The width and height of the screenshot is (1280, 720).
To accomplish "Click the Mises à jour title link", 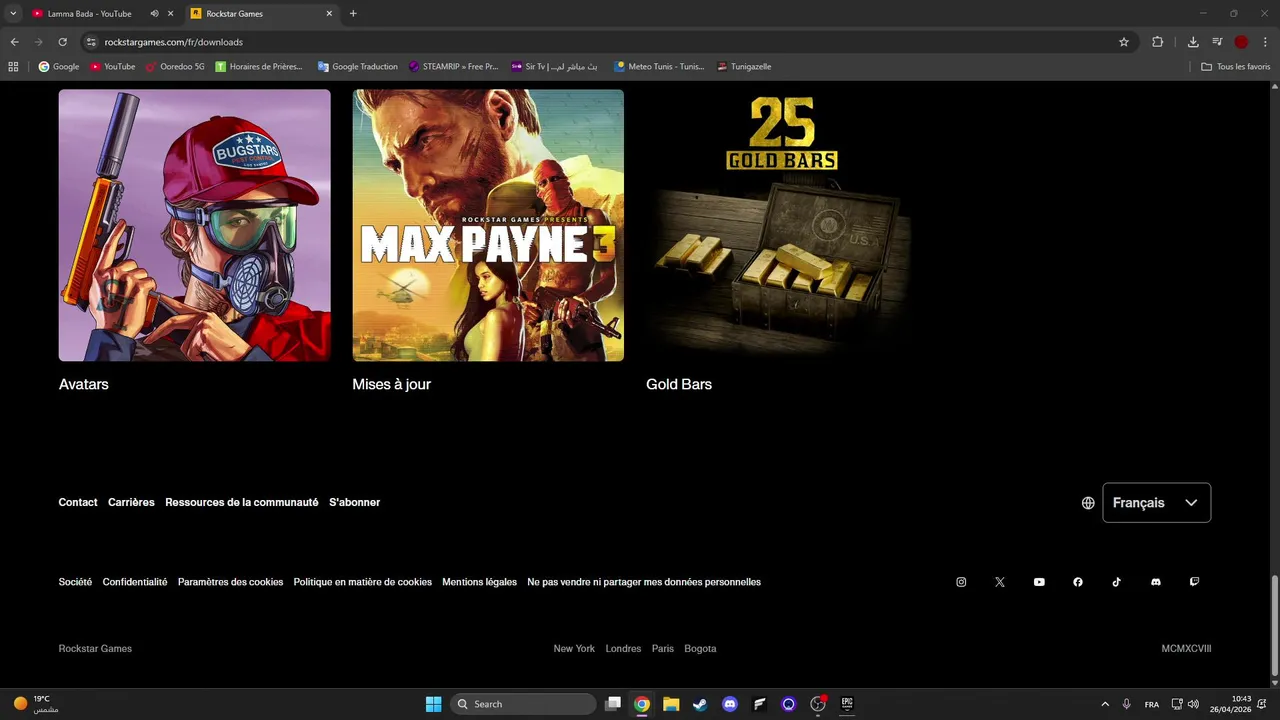I will pyautogui.click(x=392, y=385).
